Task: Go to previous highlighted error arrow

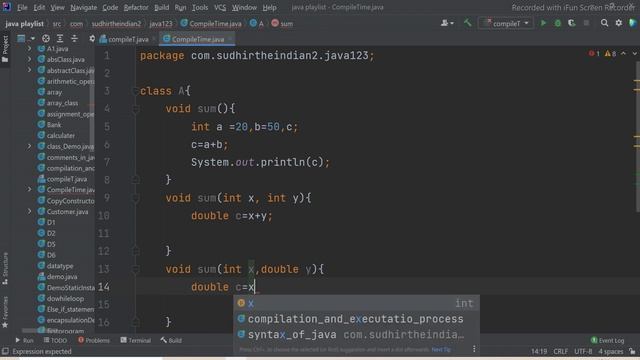Action: coord(623,53)
